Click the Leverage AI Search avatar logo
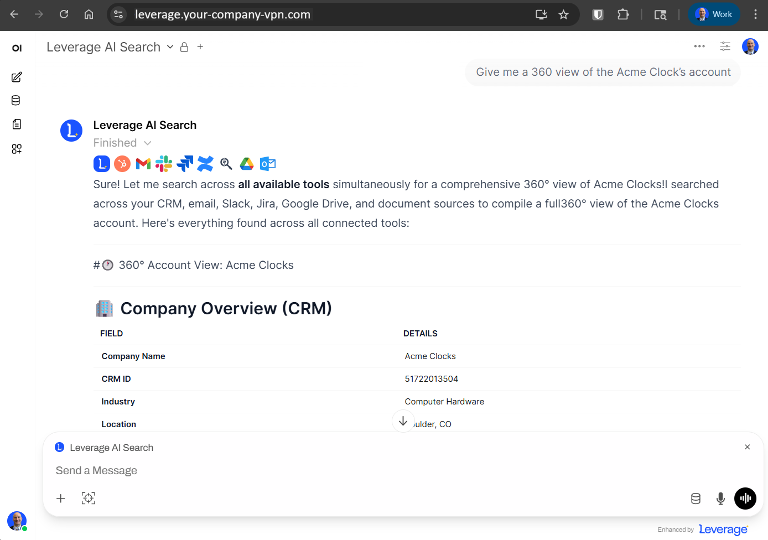Image resolution: width=768 pixels, height=540 pixels. [x=71, y=130]
